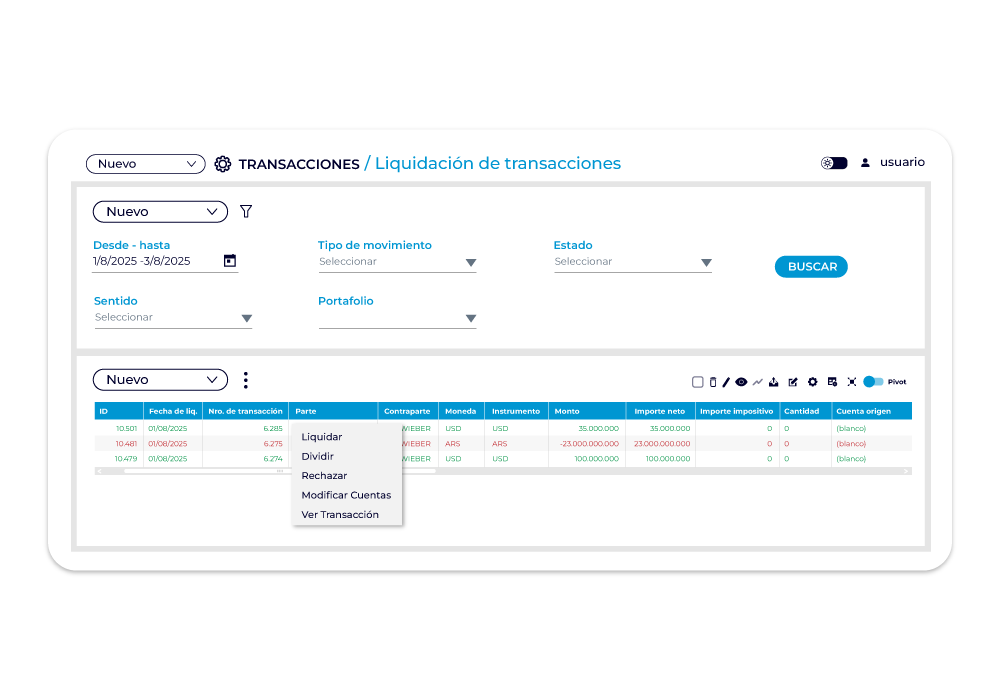Choose Modificar Cuentas in context menu
The height and width of the screenshot is (700, 1000).
tap(346, 495)
